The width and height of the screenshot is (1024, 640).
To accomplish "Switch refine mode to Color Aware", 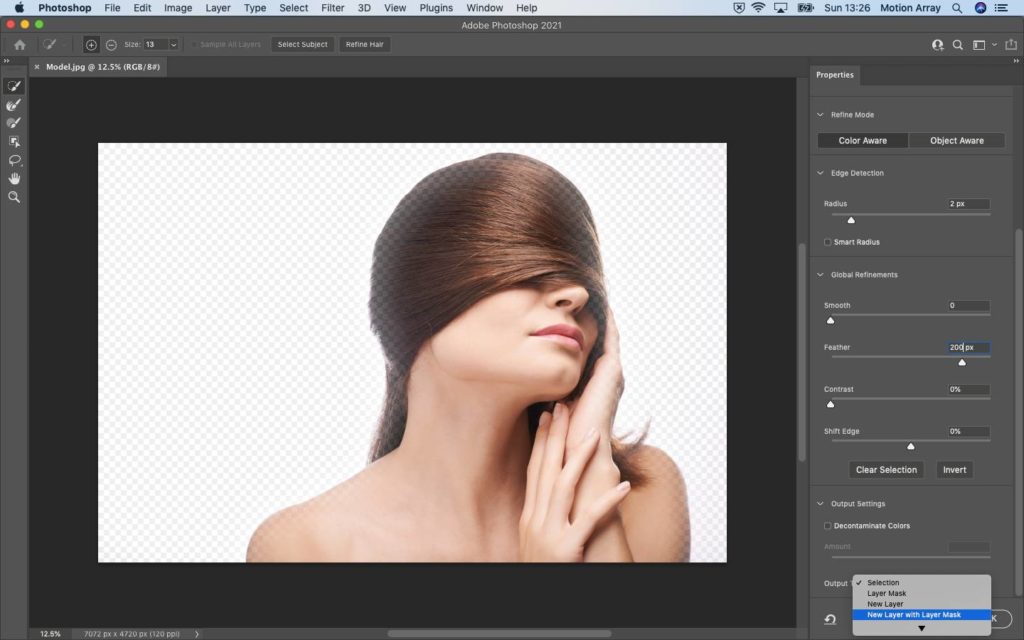I will pyautogui.click(x=863, y=140).
